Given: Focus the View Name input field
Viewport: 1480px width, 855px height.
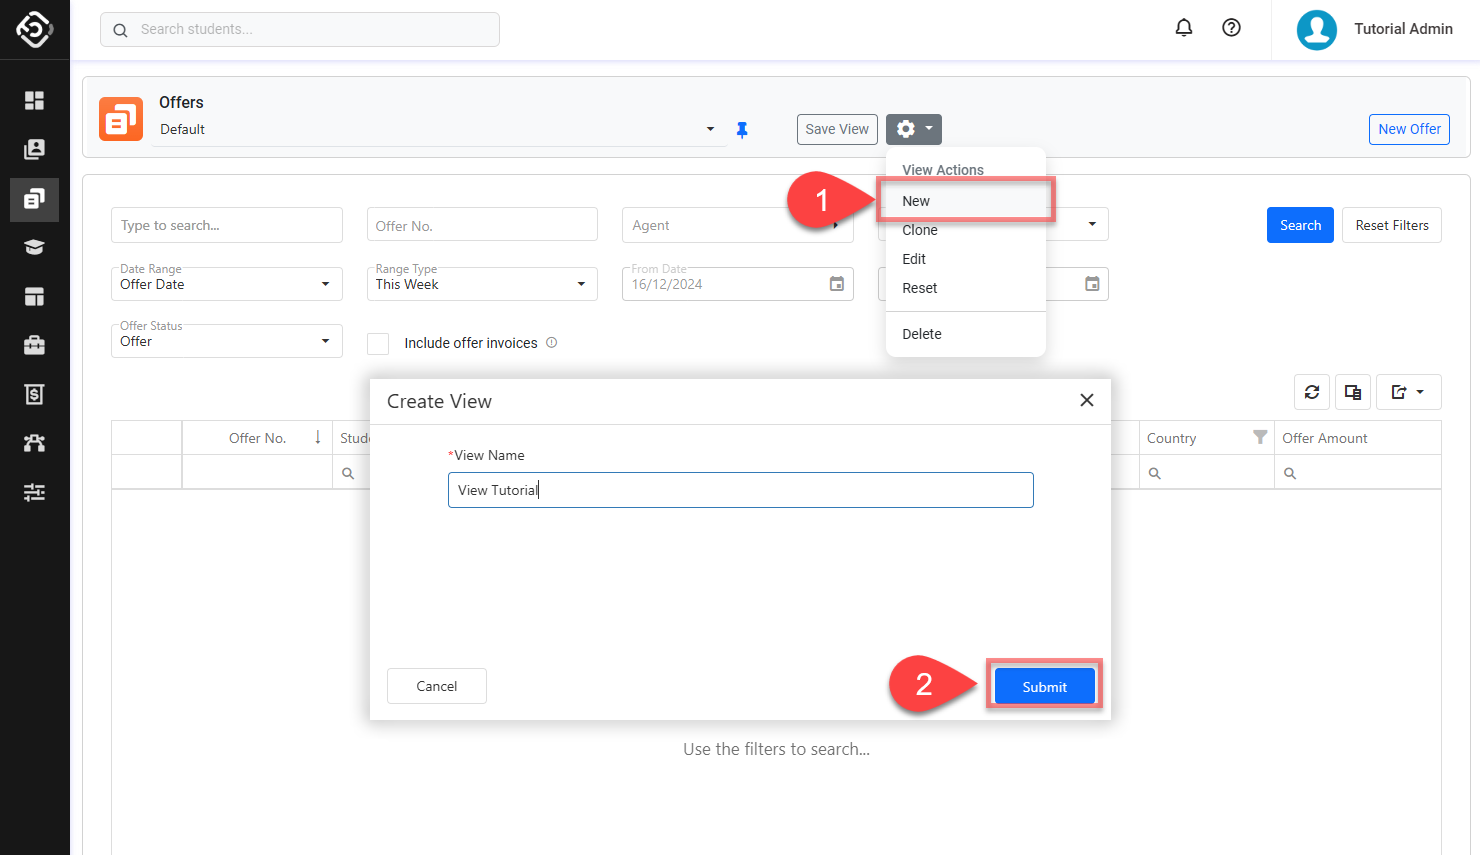Looking at the screenshot, I should pyautogui.click(x=741, y=490).
